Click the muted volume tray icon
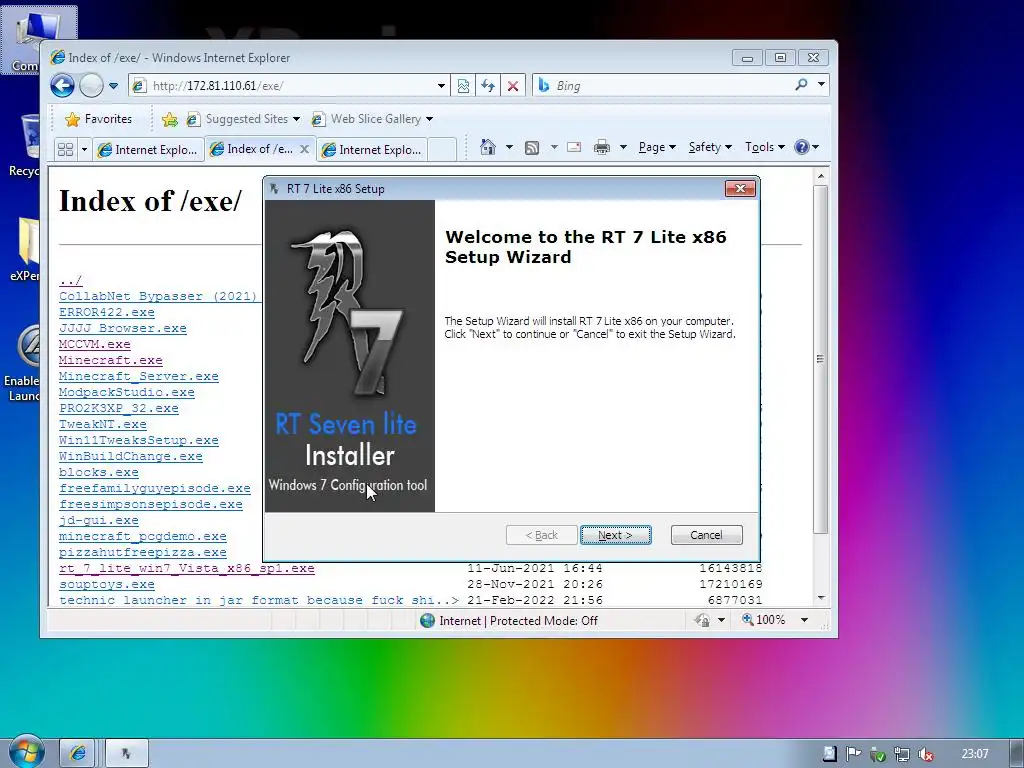Screen dimensions: 1024x768 (x=925, y=754)
